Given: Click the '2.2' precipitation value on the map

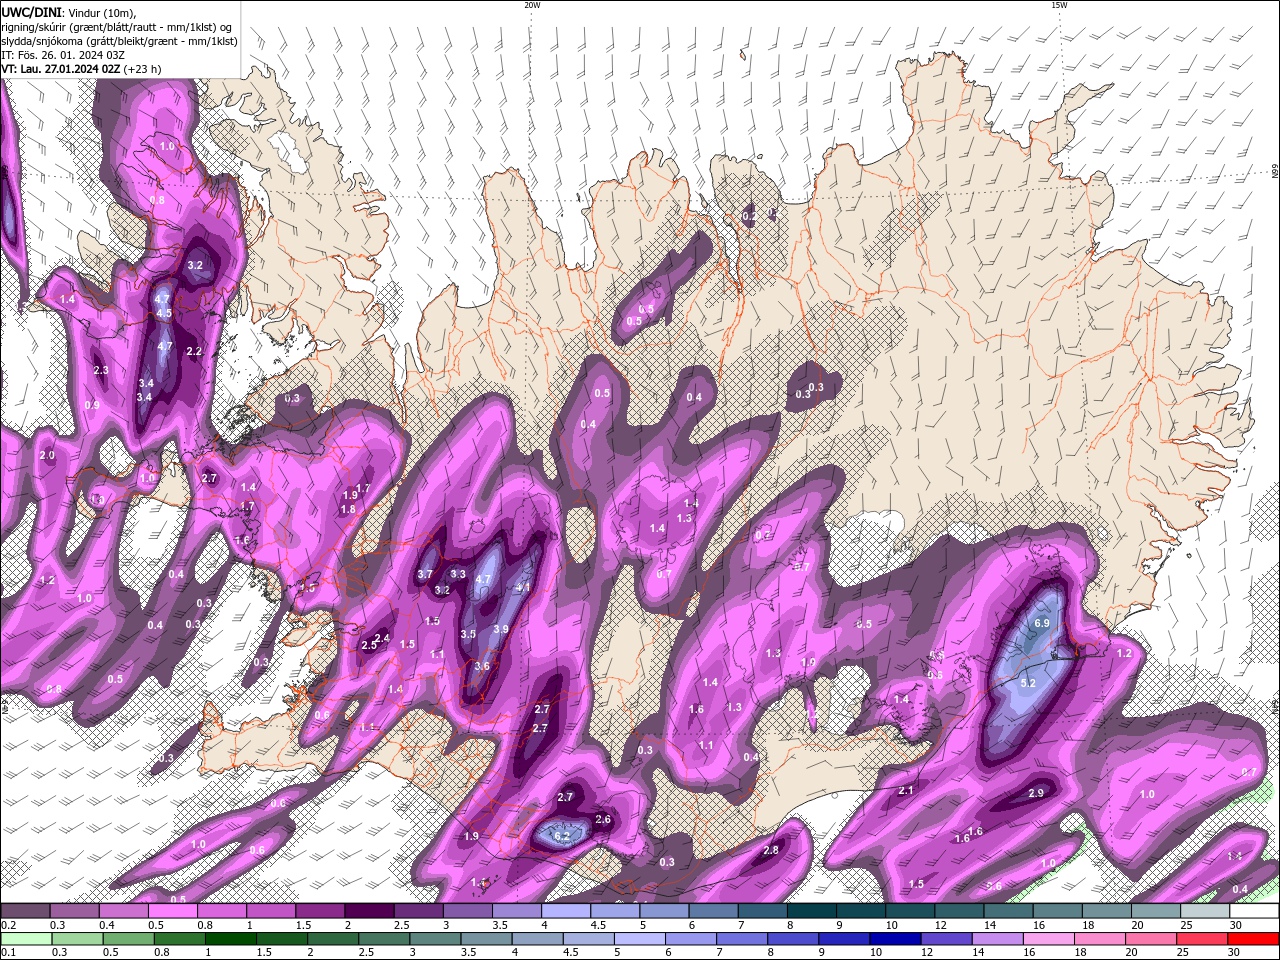Looking at the screenshot, I should 194,351.
